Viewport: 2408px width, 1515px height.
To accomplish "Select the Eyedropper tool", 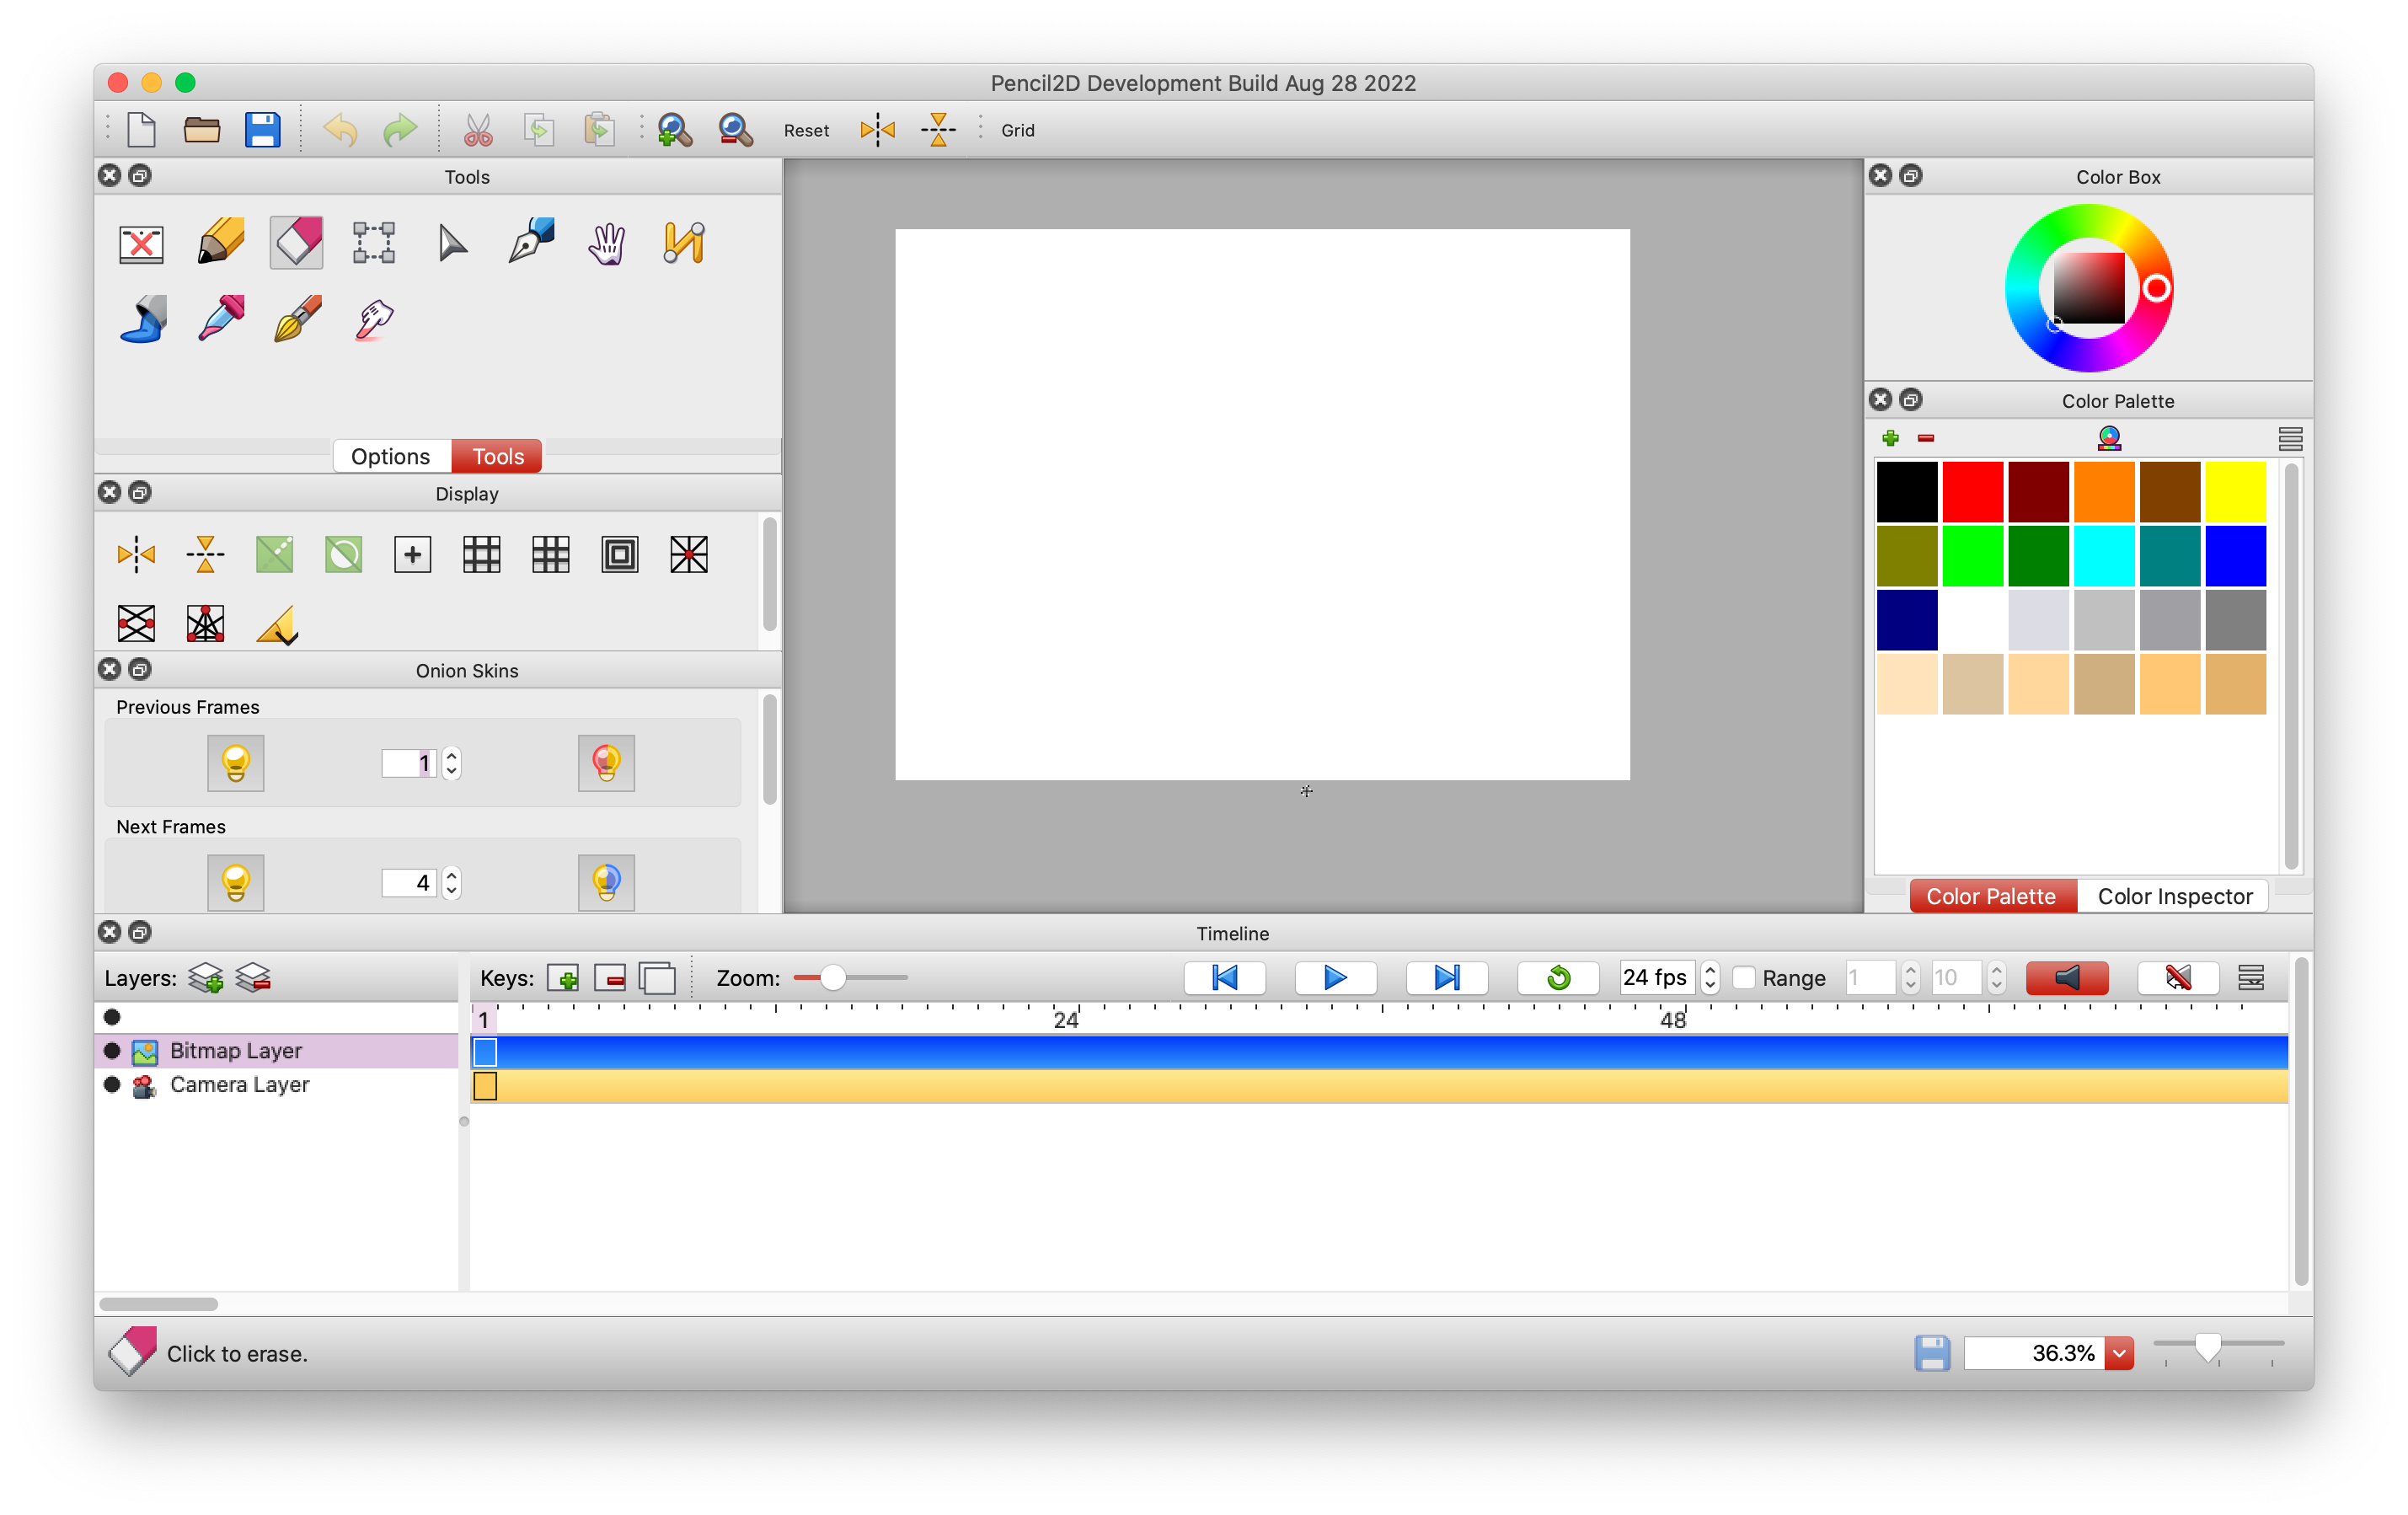I will pyautogui.click(x=221, y=320).
